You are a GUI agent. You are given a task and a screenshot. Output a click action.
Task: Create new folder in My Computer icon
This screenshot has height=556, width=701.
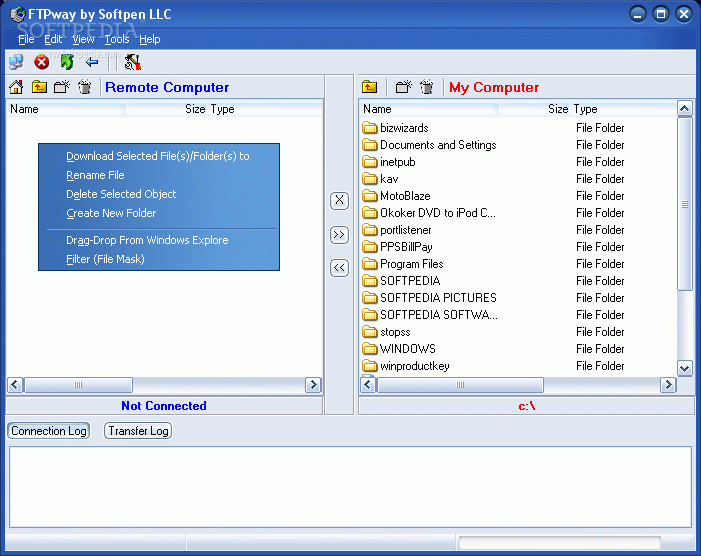[x=403, y=87]
